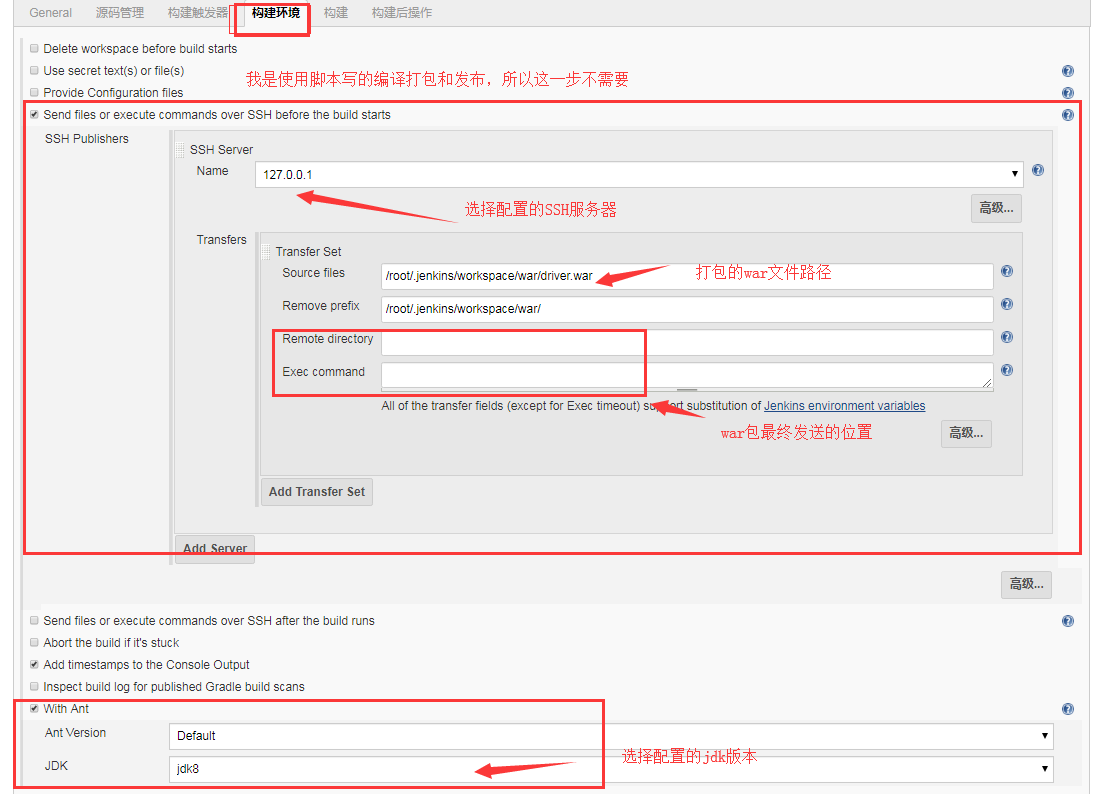Open the Jenkins environment variables link
The height and width of the screenshot is (794, 1116).
tap(844, 406)
